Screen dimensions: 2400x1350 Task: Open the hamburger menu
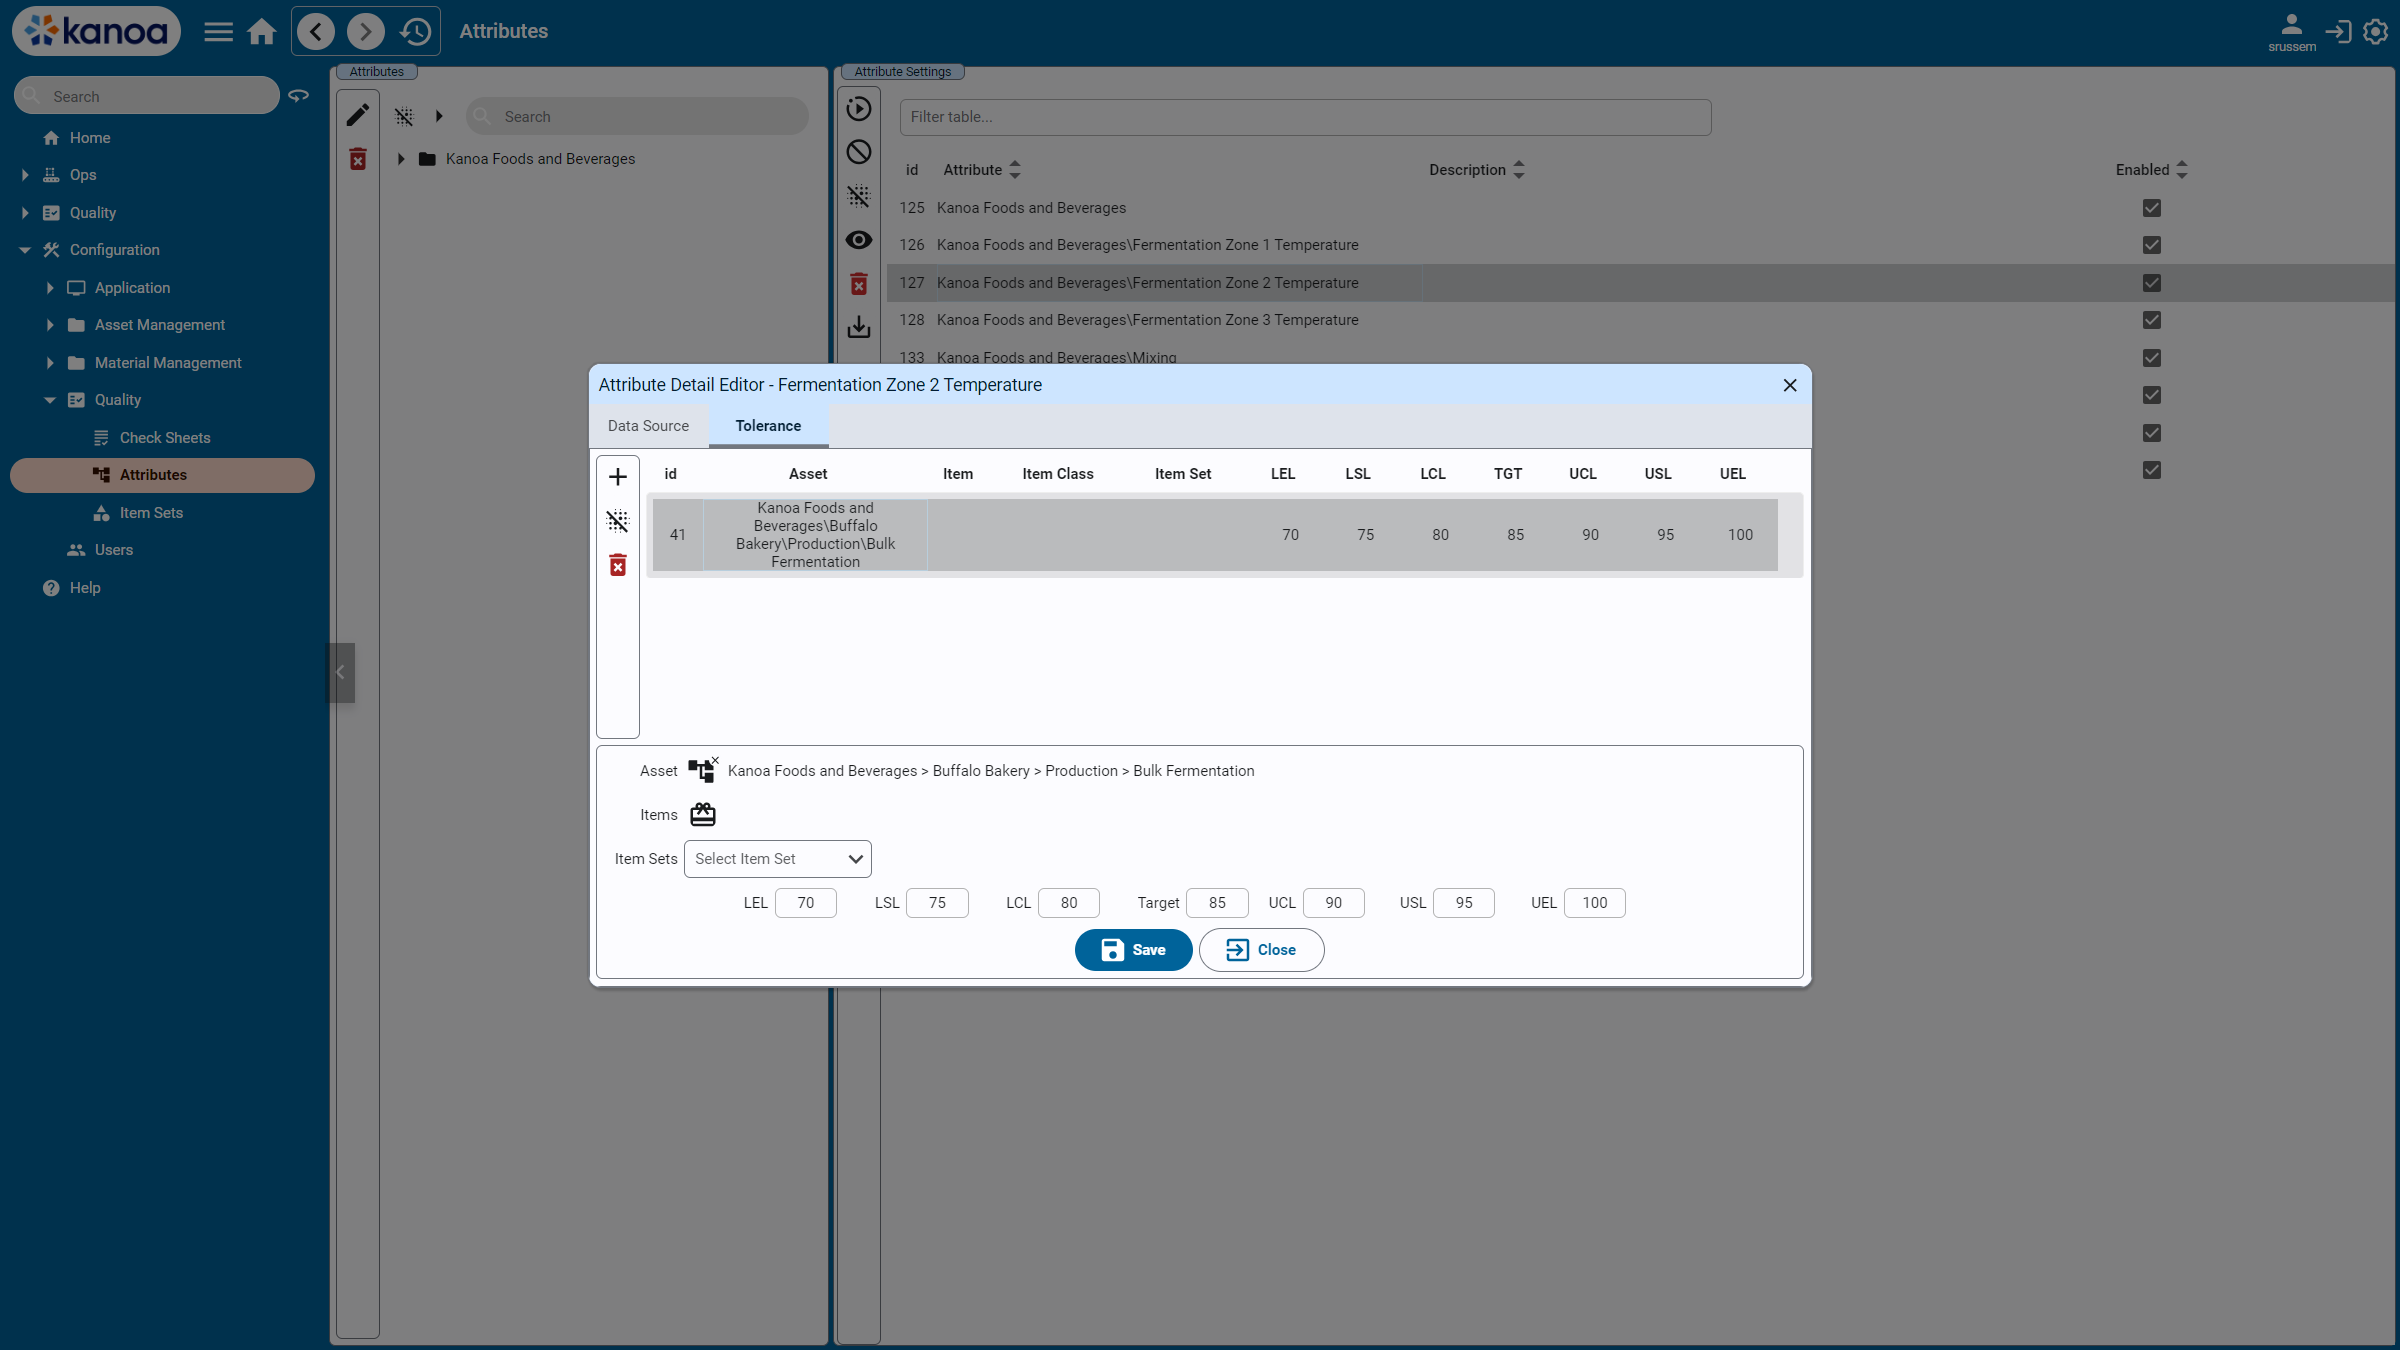click(218, 32)
